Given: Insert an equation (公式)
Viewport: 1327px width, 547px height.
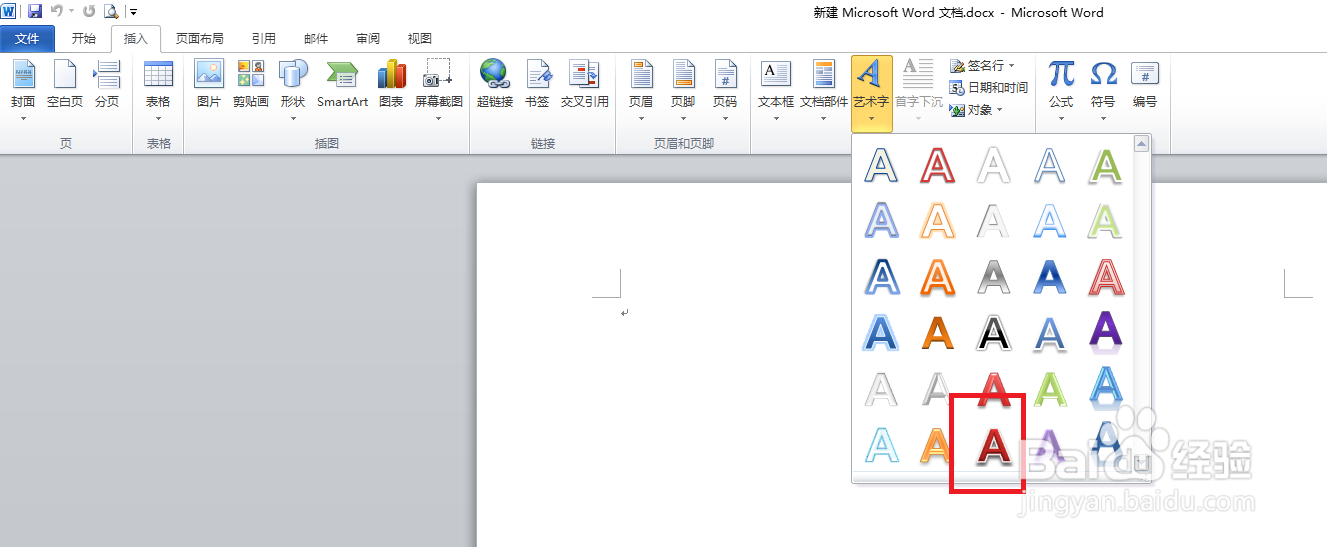Looking at the screenshot, I should click(x=1061, y=90).
